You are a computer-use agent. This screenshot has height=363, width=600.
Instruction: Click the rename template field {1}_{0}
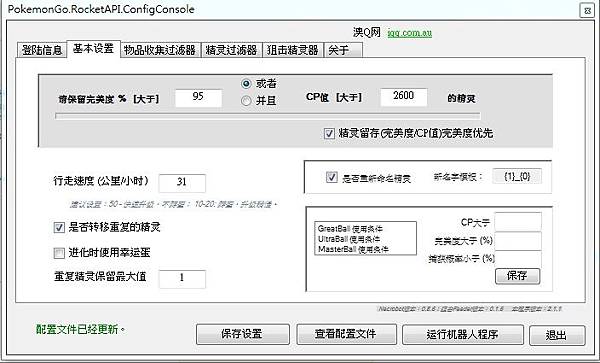(x=517, y=176)
